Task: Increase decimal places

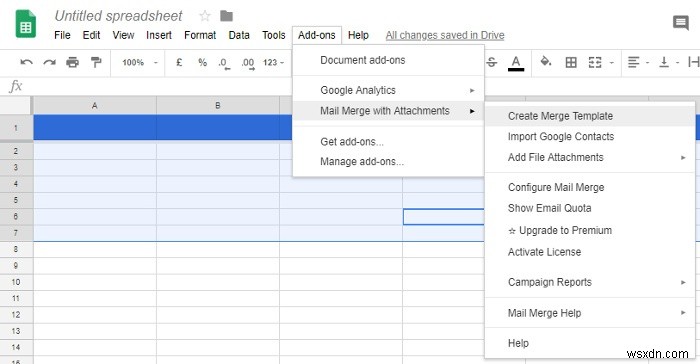Action: [x=248, y=63]
